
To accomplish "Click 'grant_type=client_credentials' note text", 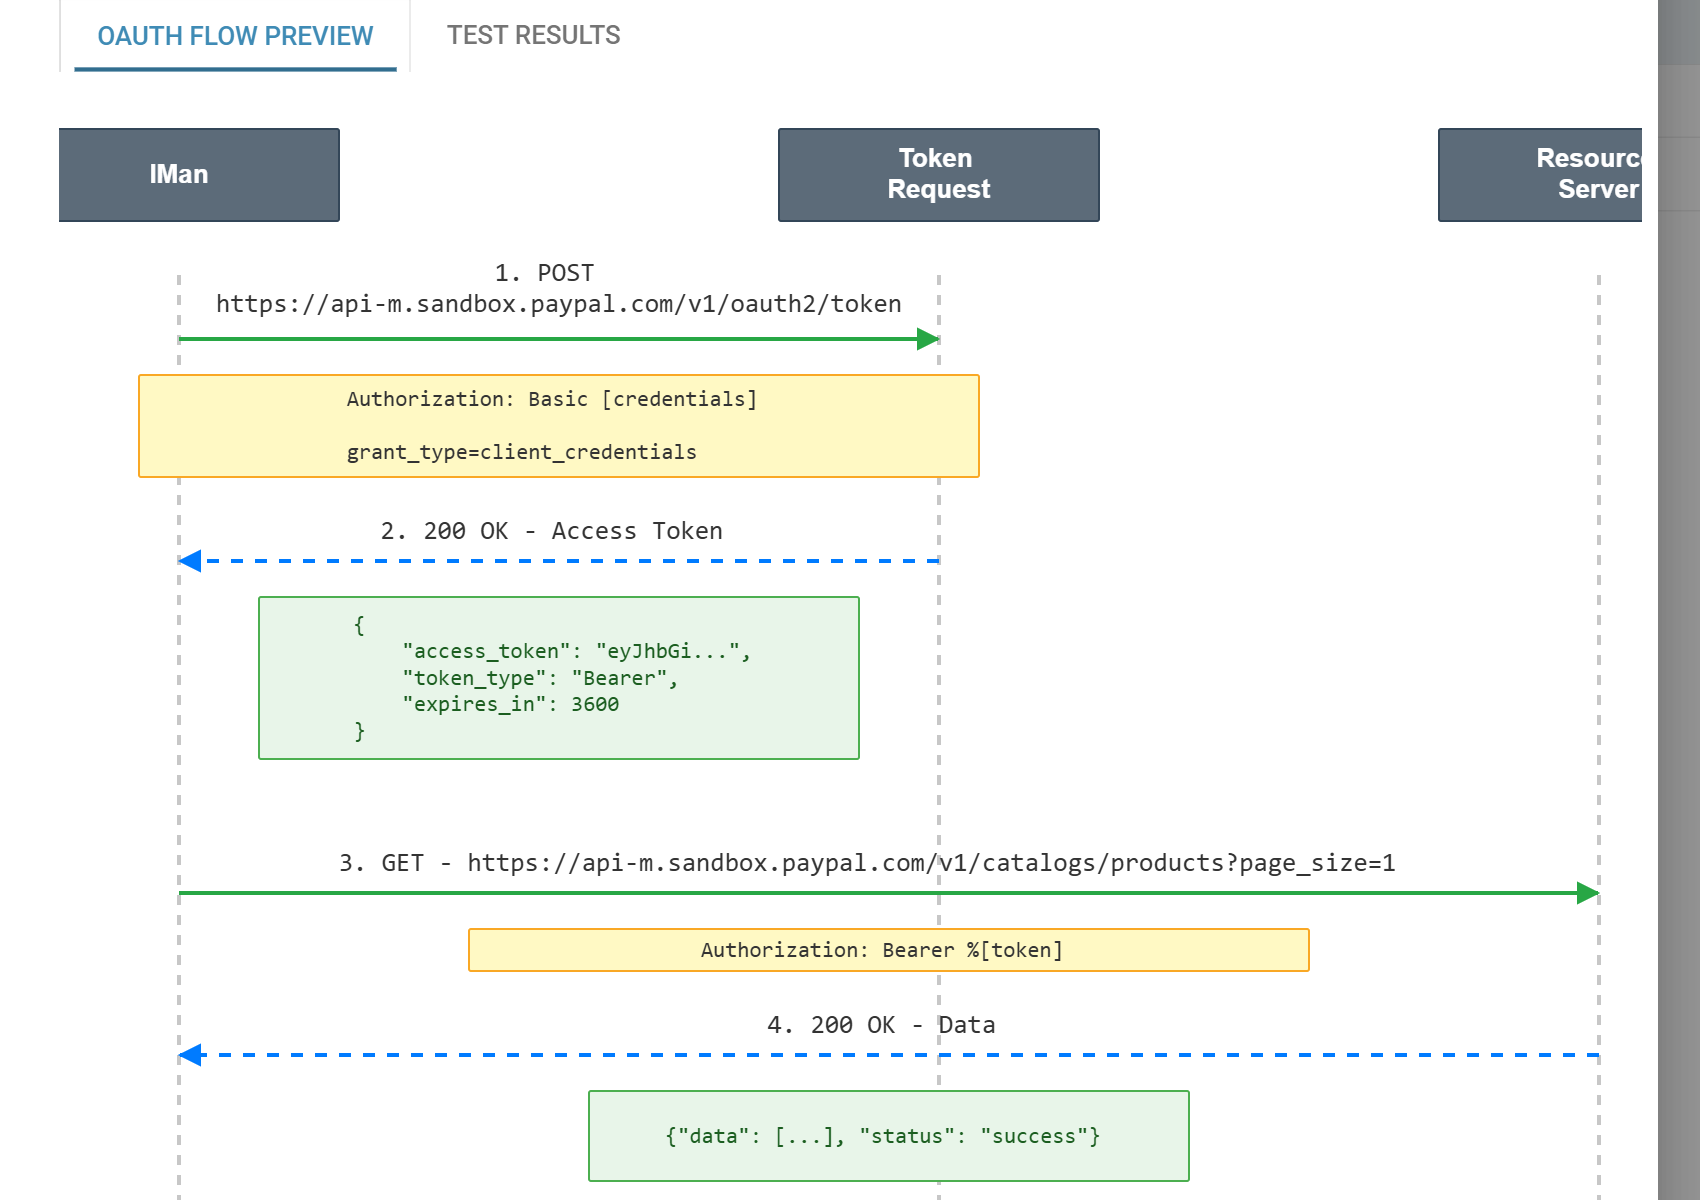I will click(x=521, y=452).
